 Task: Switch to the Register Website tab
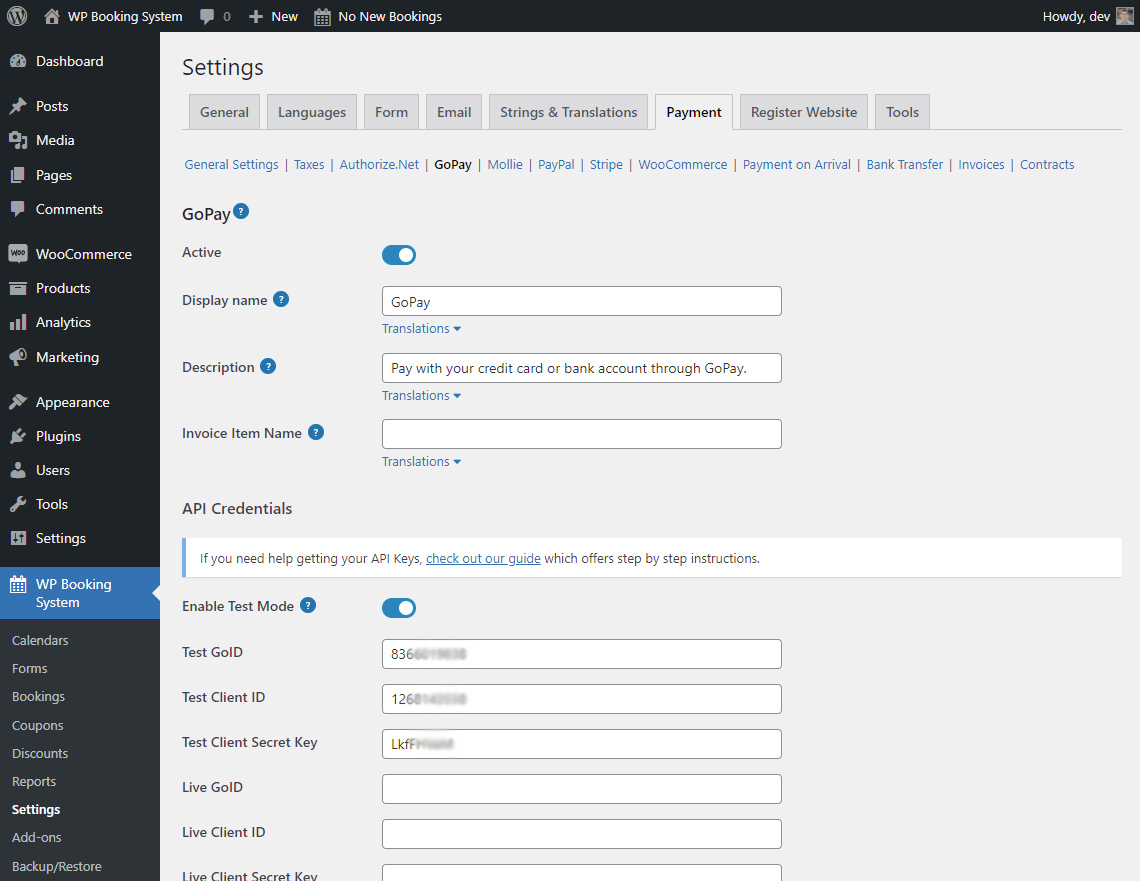[803, 112]
